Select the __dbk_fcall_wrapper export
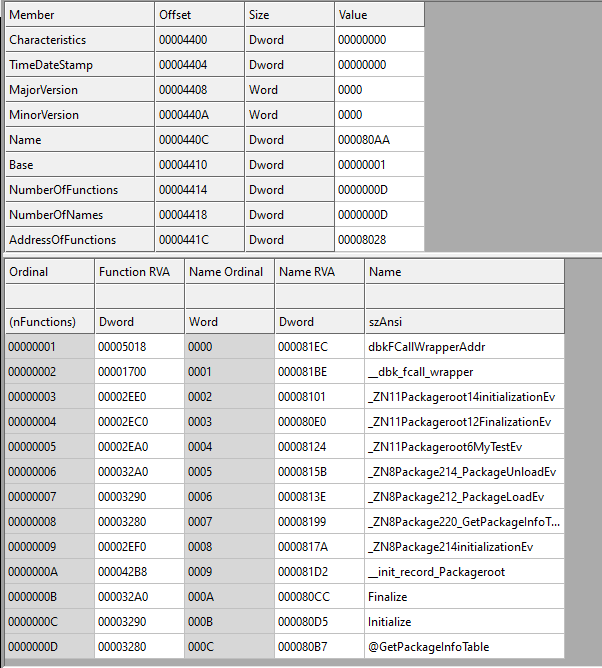 coord(465,372)
